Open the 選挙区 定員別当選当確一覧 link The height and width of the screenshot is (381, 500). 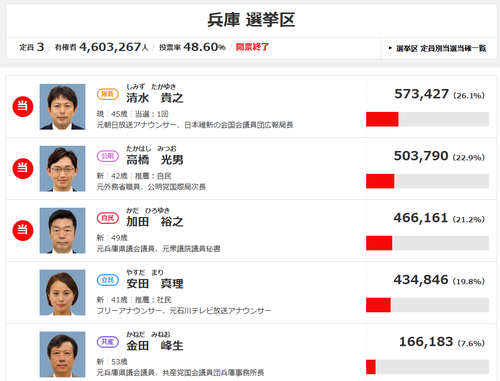[438, 48]
